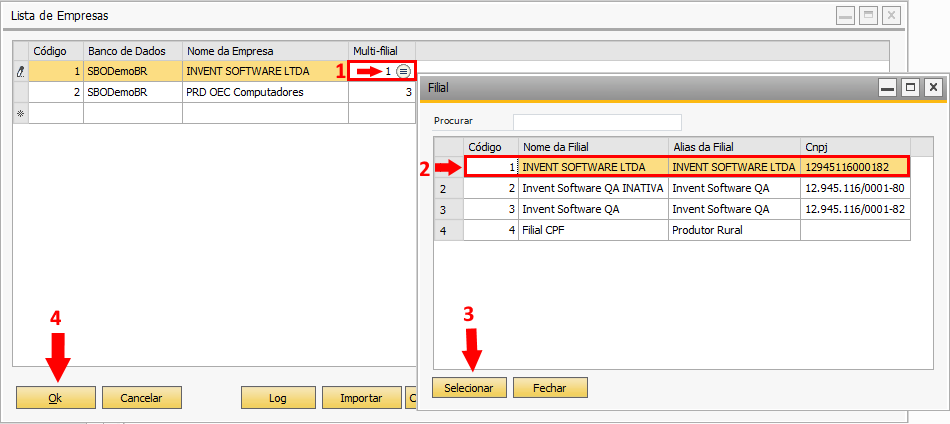Select filial row Invent Software QA INATIVA
The height and width of the screenshot is (424, 950).
coord(593,188)
